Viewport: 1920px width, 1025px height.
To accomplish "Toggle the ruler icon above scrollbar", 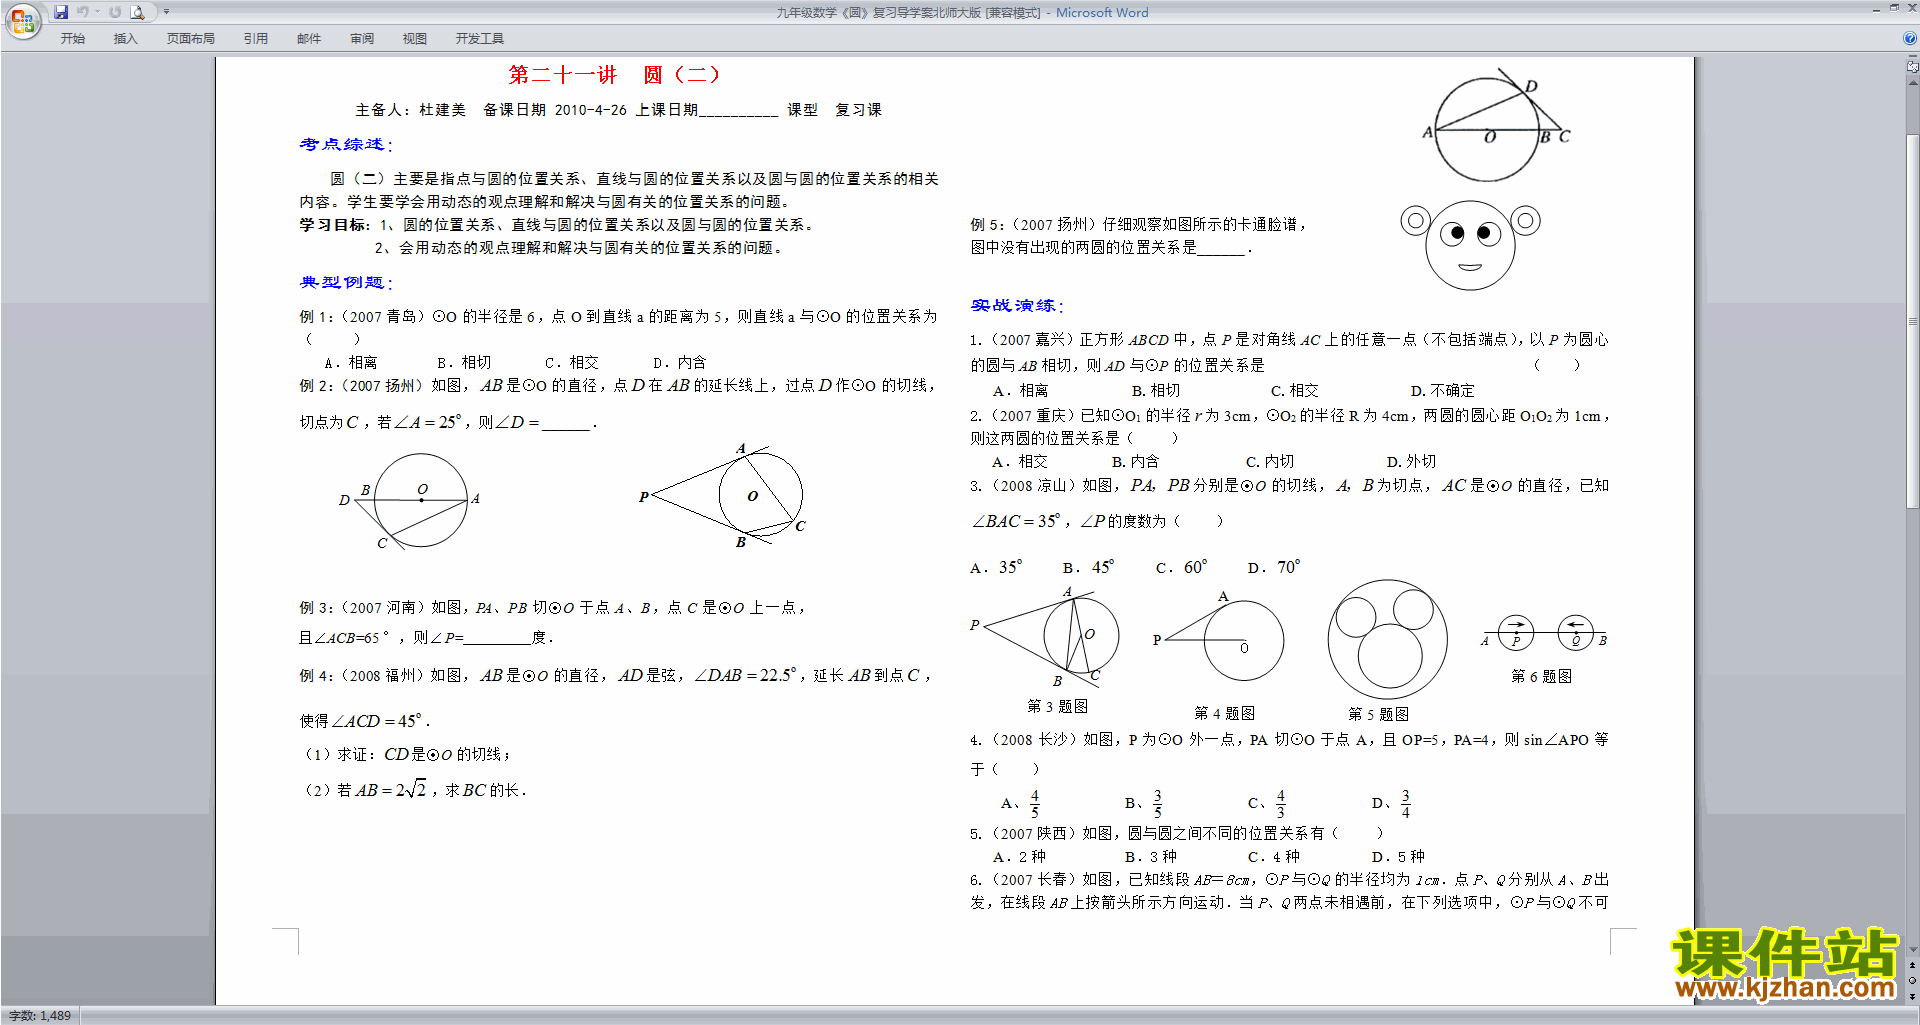I will [1913, 68].
